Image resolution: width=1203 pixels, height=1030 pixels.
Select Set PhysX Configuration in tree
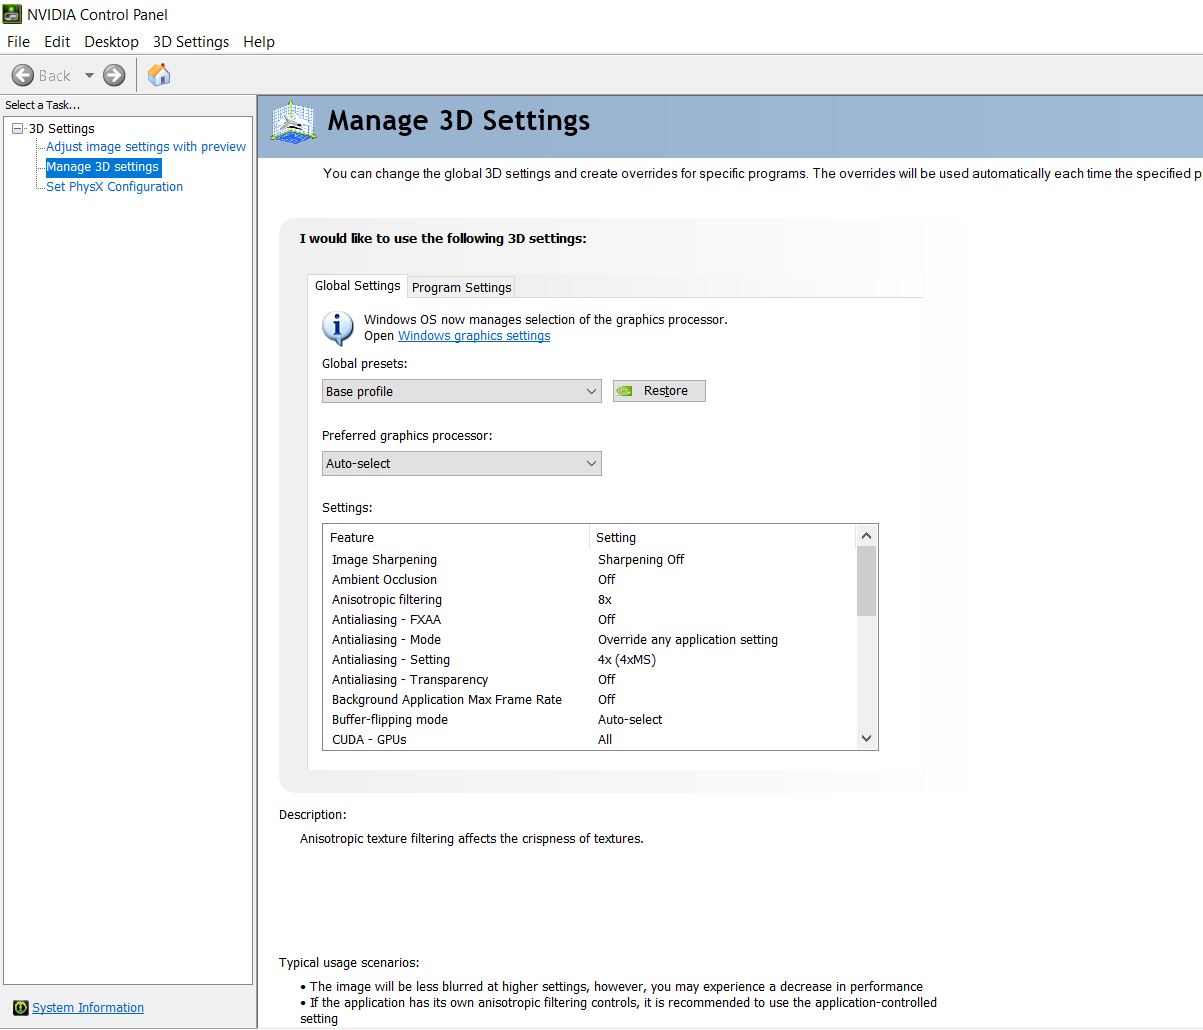click(x=114, y=187)
